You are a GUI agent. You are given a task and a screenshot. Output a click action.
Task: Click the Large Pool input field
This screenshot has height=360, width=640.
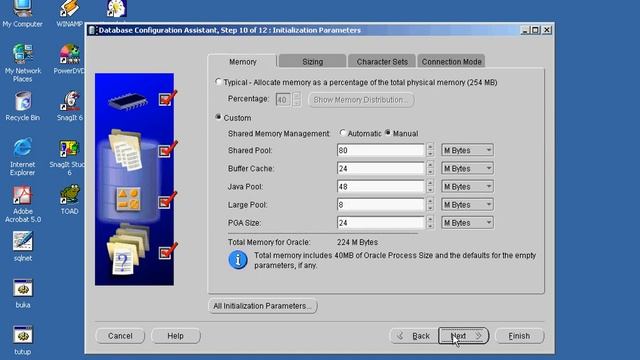(381, 204)
